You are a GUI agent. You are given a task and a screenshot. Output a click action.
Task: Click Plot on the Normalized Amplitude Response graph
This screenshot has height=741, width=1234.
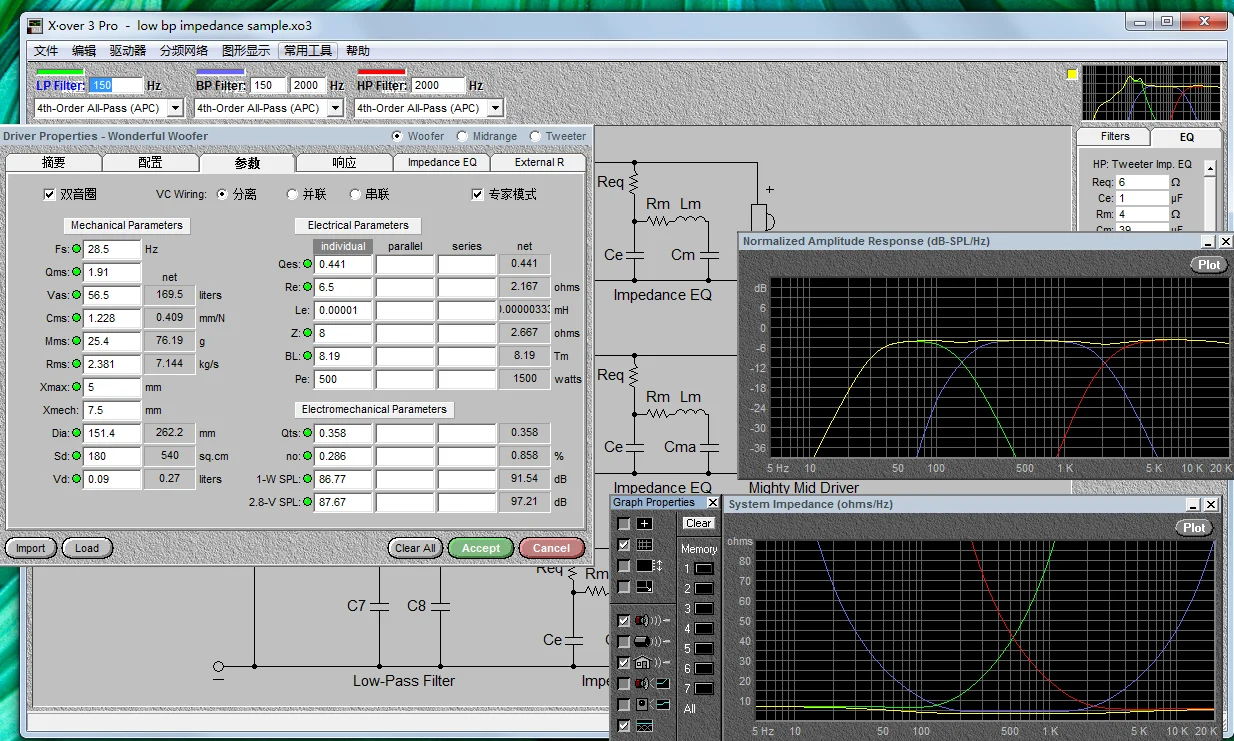point(1209,265)
